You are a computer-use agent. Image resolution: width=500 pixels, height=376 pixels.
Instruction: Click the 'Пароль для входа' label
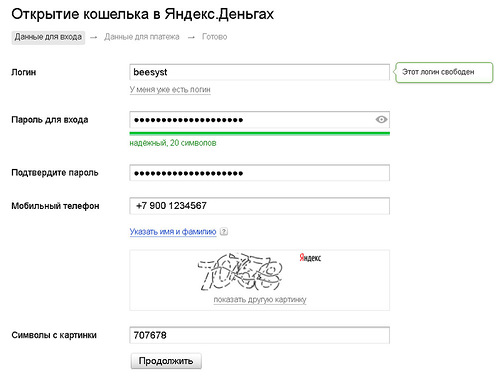(50, 120)
